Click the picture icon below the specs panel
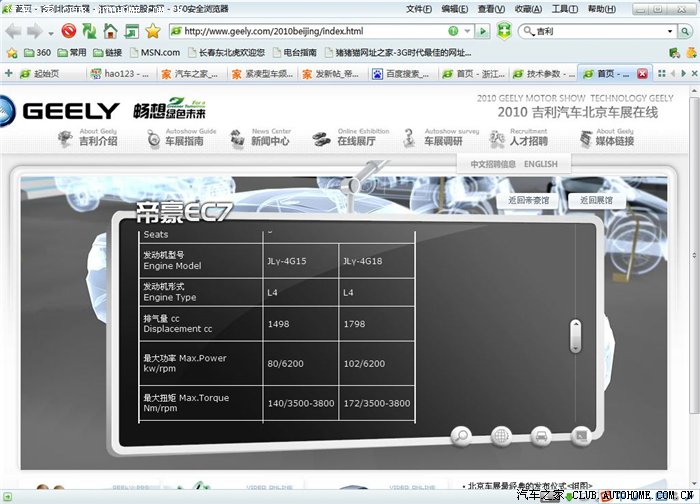Viewport: 700px width, 504px height. pyautogui.click(x=580, y=435)
